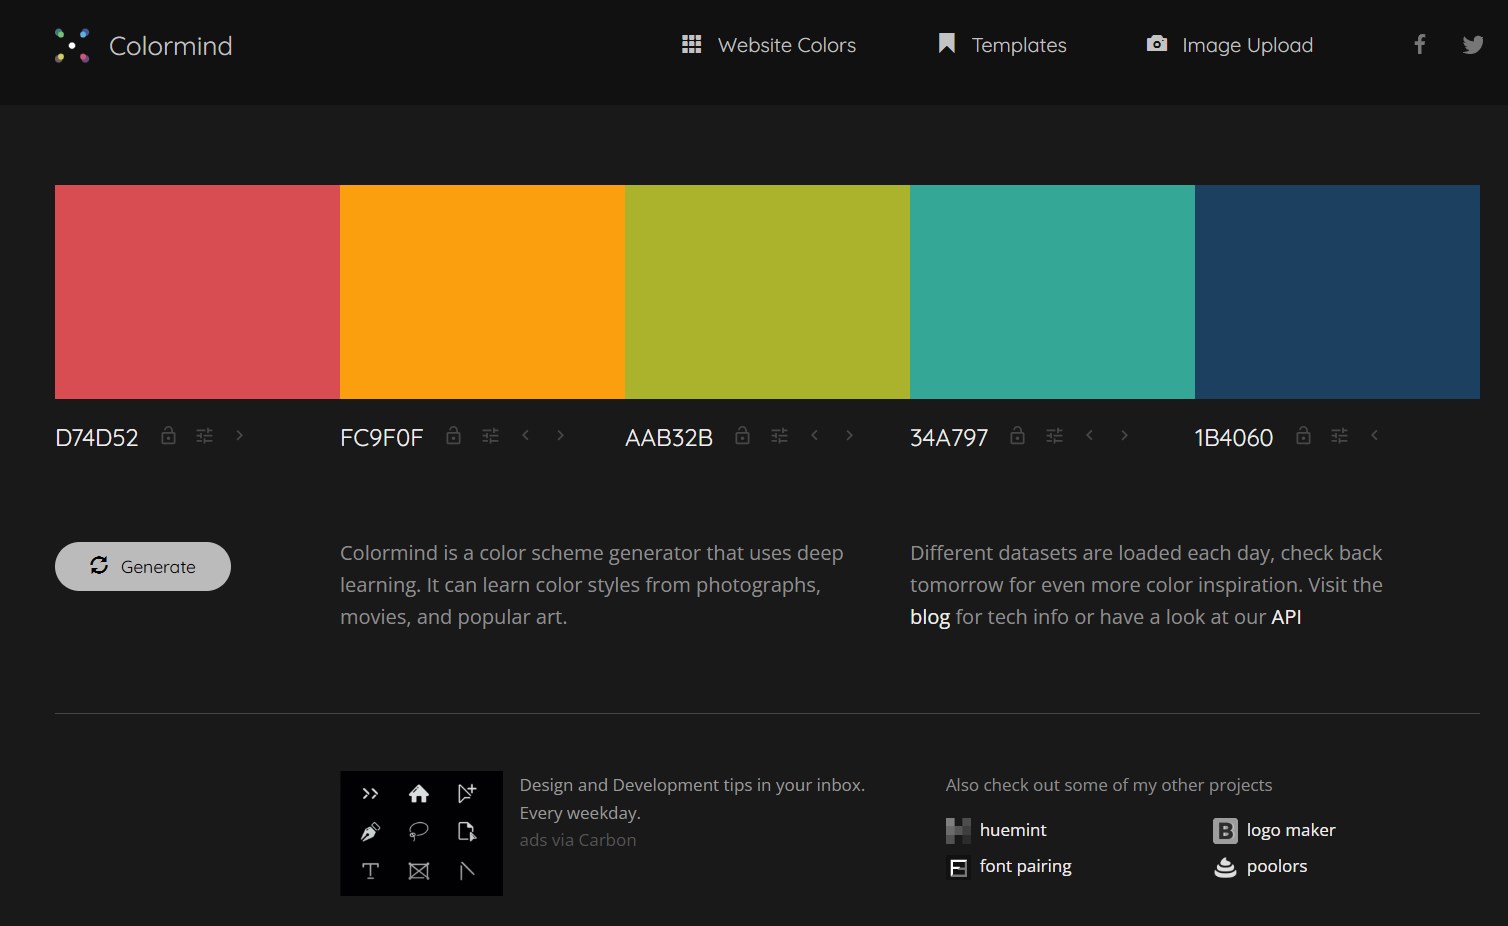Viewport: 1508px width, 926px height.
Task: Select the teal 34A797 color swatch
Action: [x=1052, y=292]
